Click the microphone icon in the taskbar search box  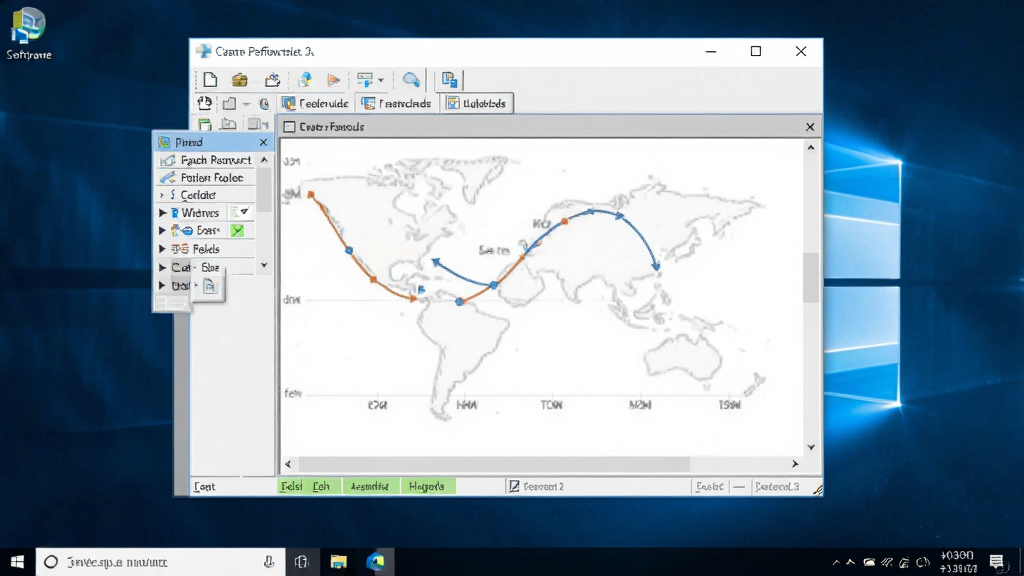(x=268, y=562)
